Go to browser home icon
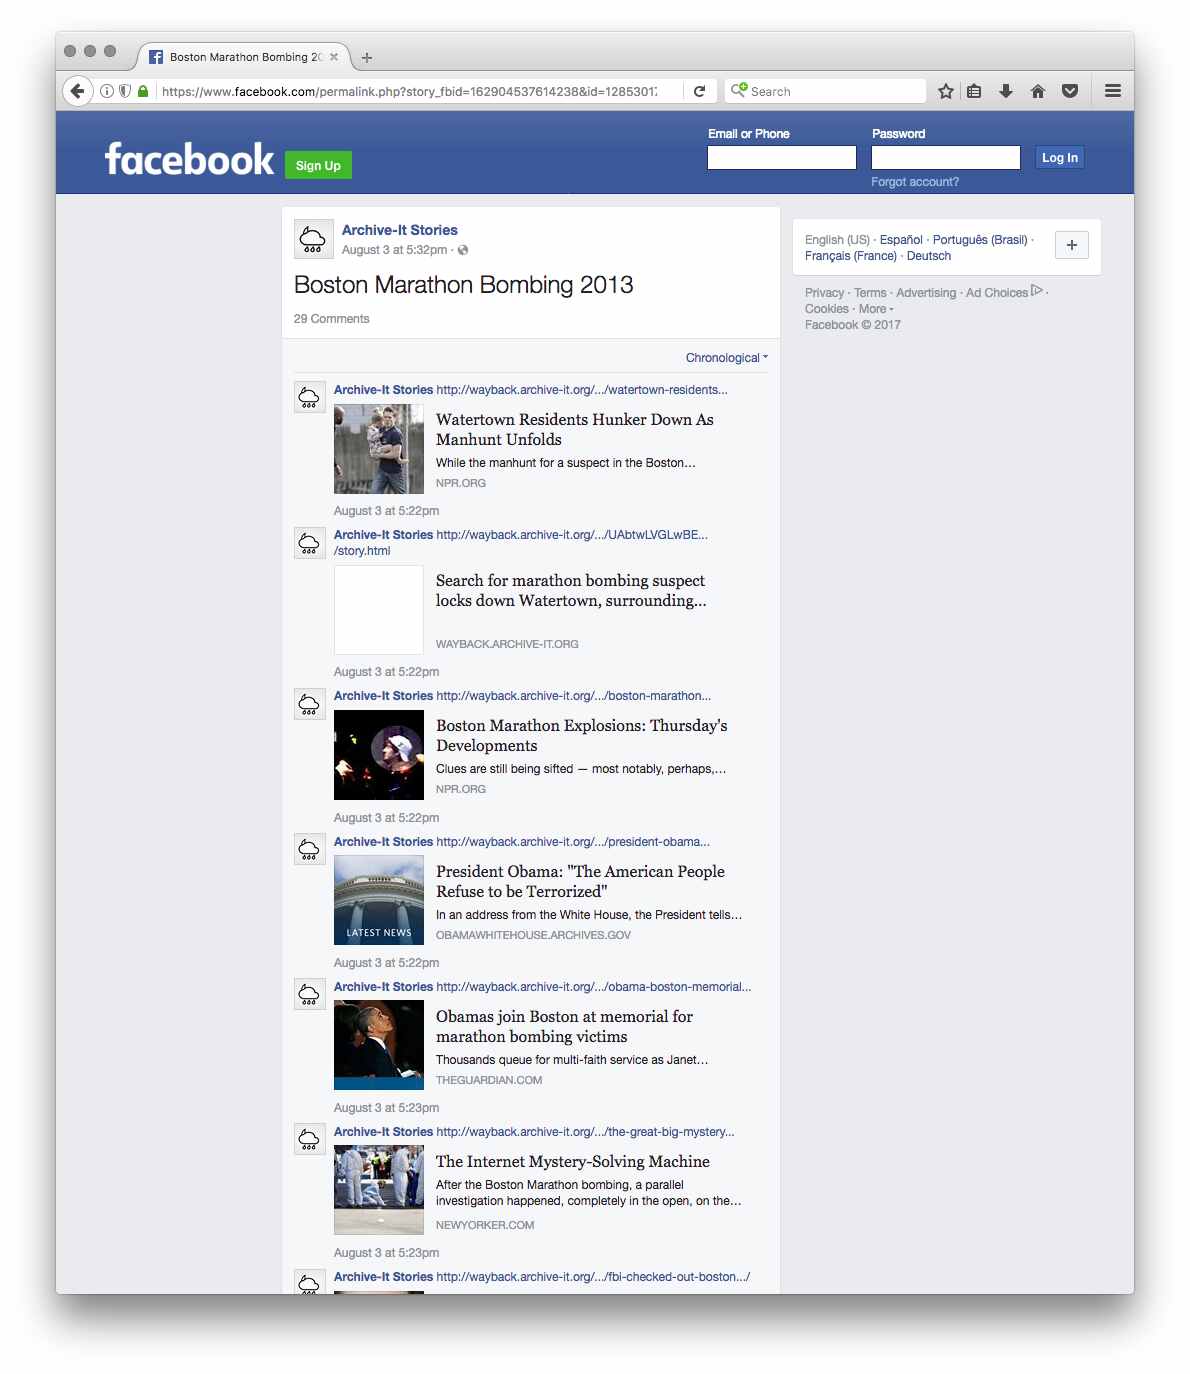Image resolution: width=1190 pixels, height=1374 pixels. pos(1038,91)
